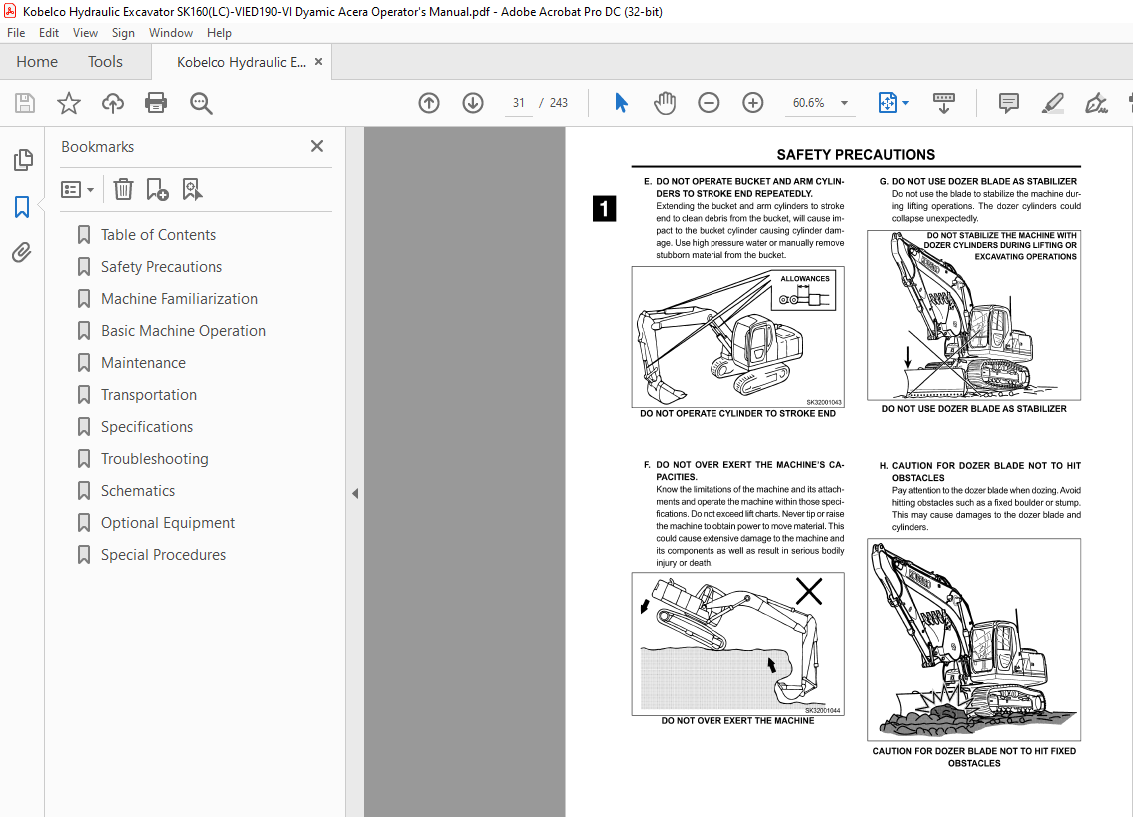Open the Troubleshooting bookmark

[x=155, y=459]
